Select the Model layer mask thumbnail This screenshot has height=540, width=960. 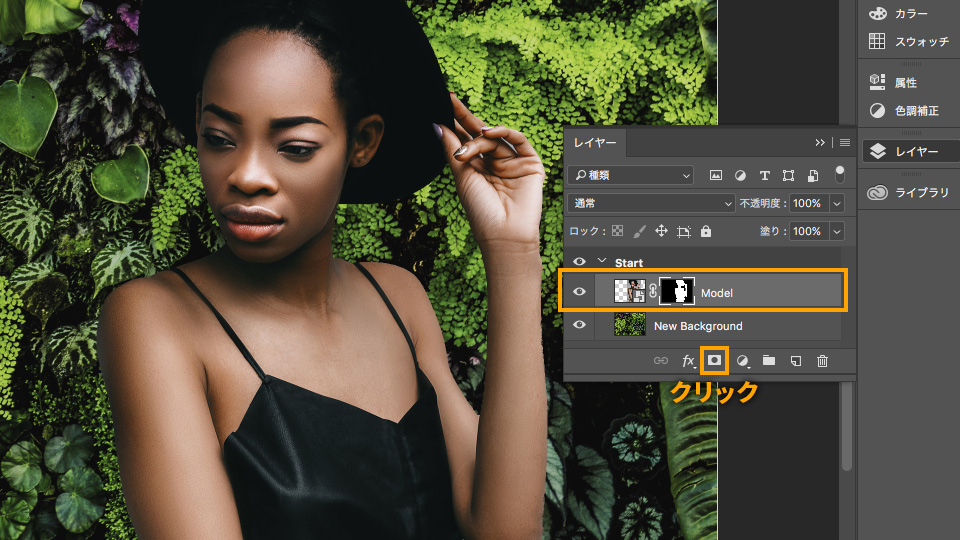point(677,291)
